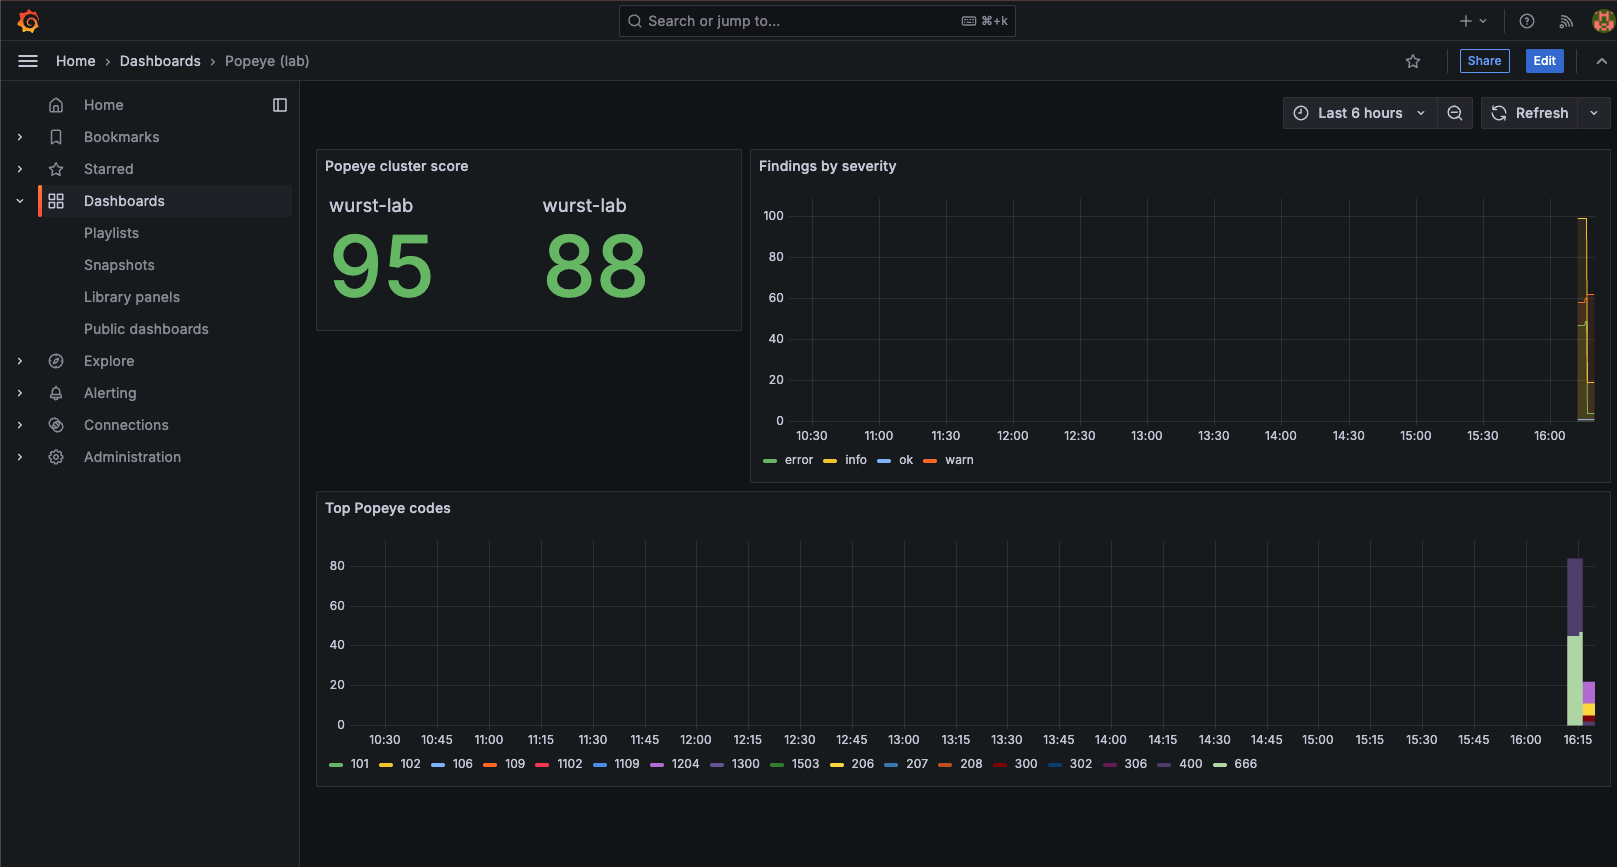Open the Last 6 hours time picker
The width and height of the screenshot is (1617, 867).
(1360, 113)
